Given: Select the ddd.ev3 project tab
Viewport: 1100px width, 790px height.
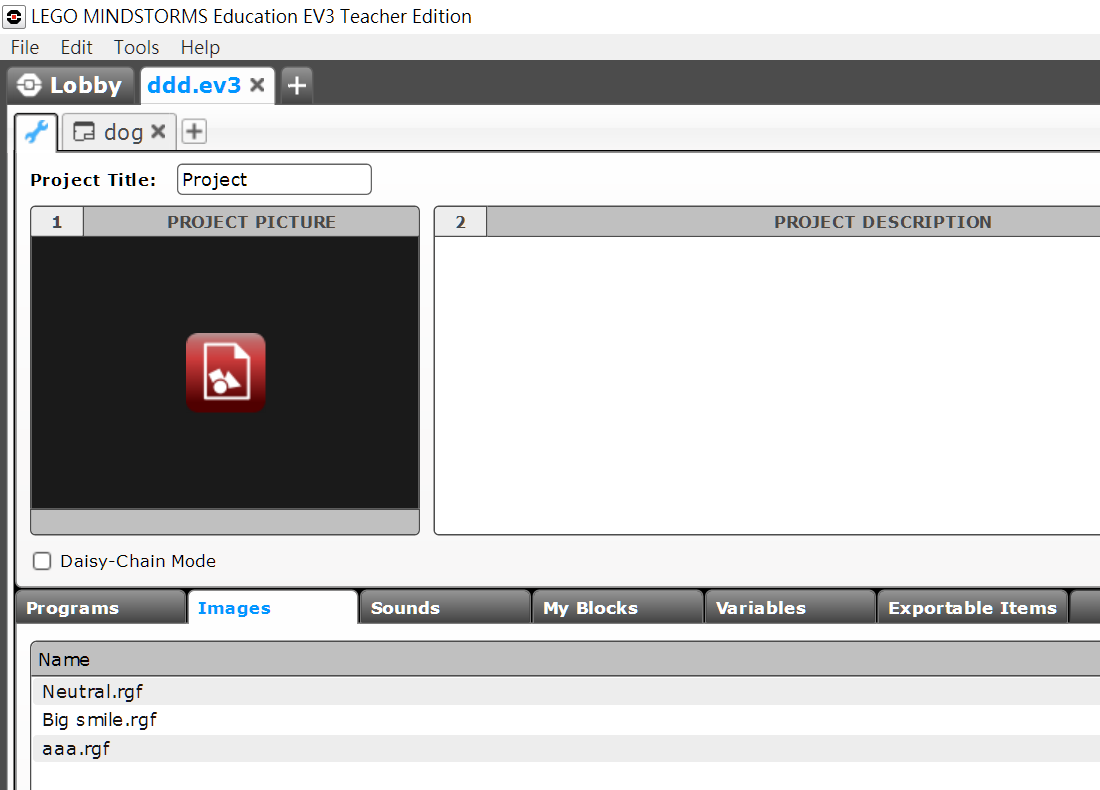Looking at the screenshot, I should (194, 86).
